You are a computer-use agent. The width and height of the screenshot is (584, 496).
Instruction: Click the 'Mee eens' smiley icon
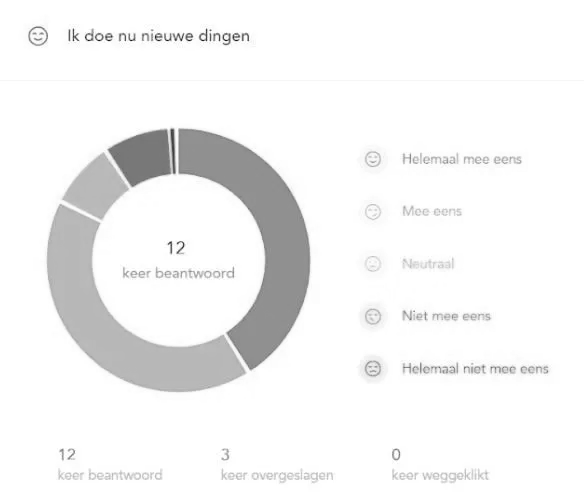[373, 212]
